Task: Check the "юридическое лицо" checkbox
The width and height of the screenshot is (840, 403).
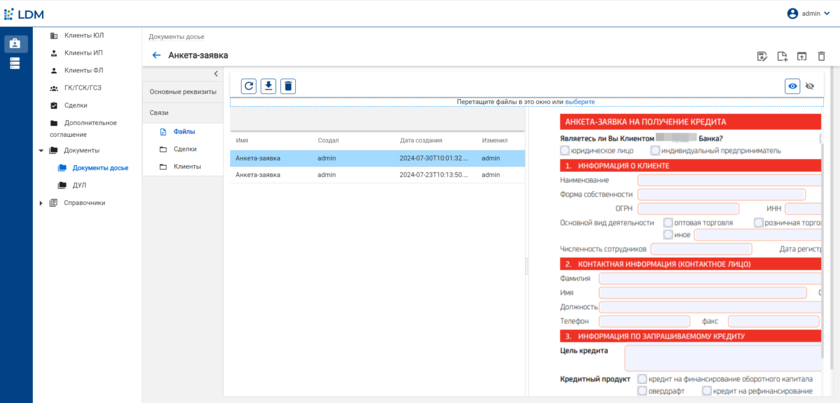Action: (565, 150)
